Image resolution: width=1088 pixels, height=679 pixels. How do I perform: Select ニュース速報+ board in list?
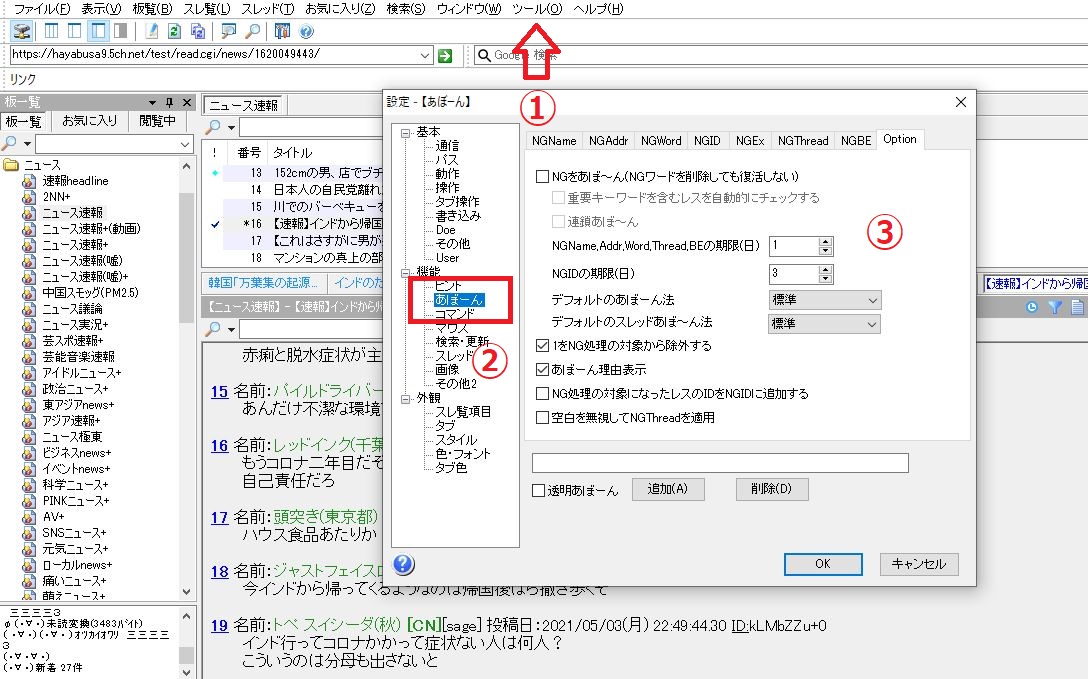tap(75, 245)
